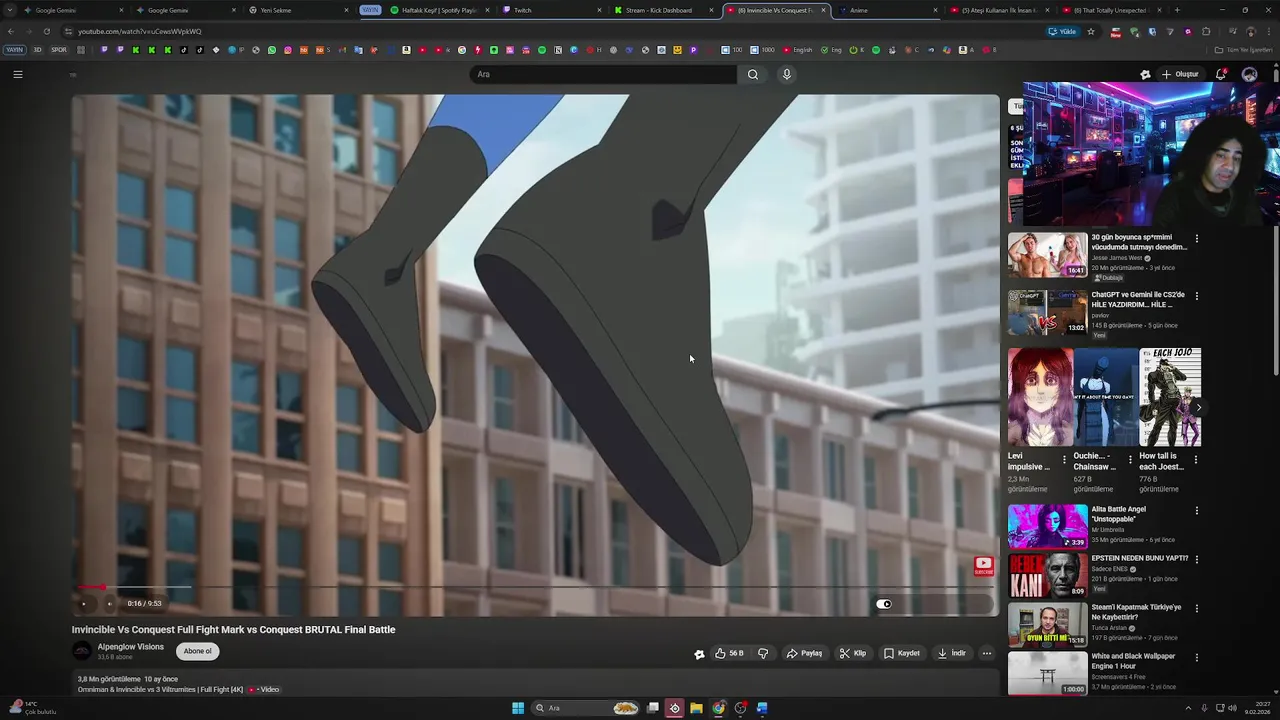The image size is (1280, 720).
Task: Open the 'Levi impulsive' short
Action: click(1040, 397)
